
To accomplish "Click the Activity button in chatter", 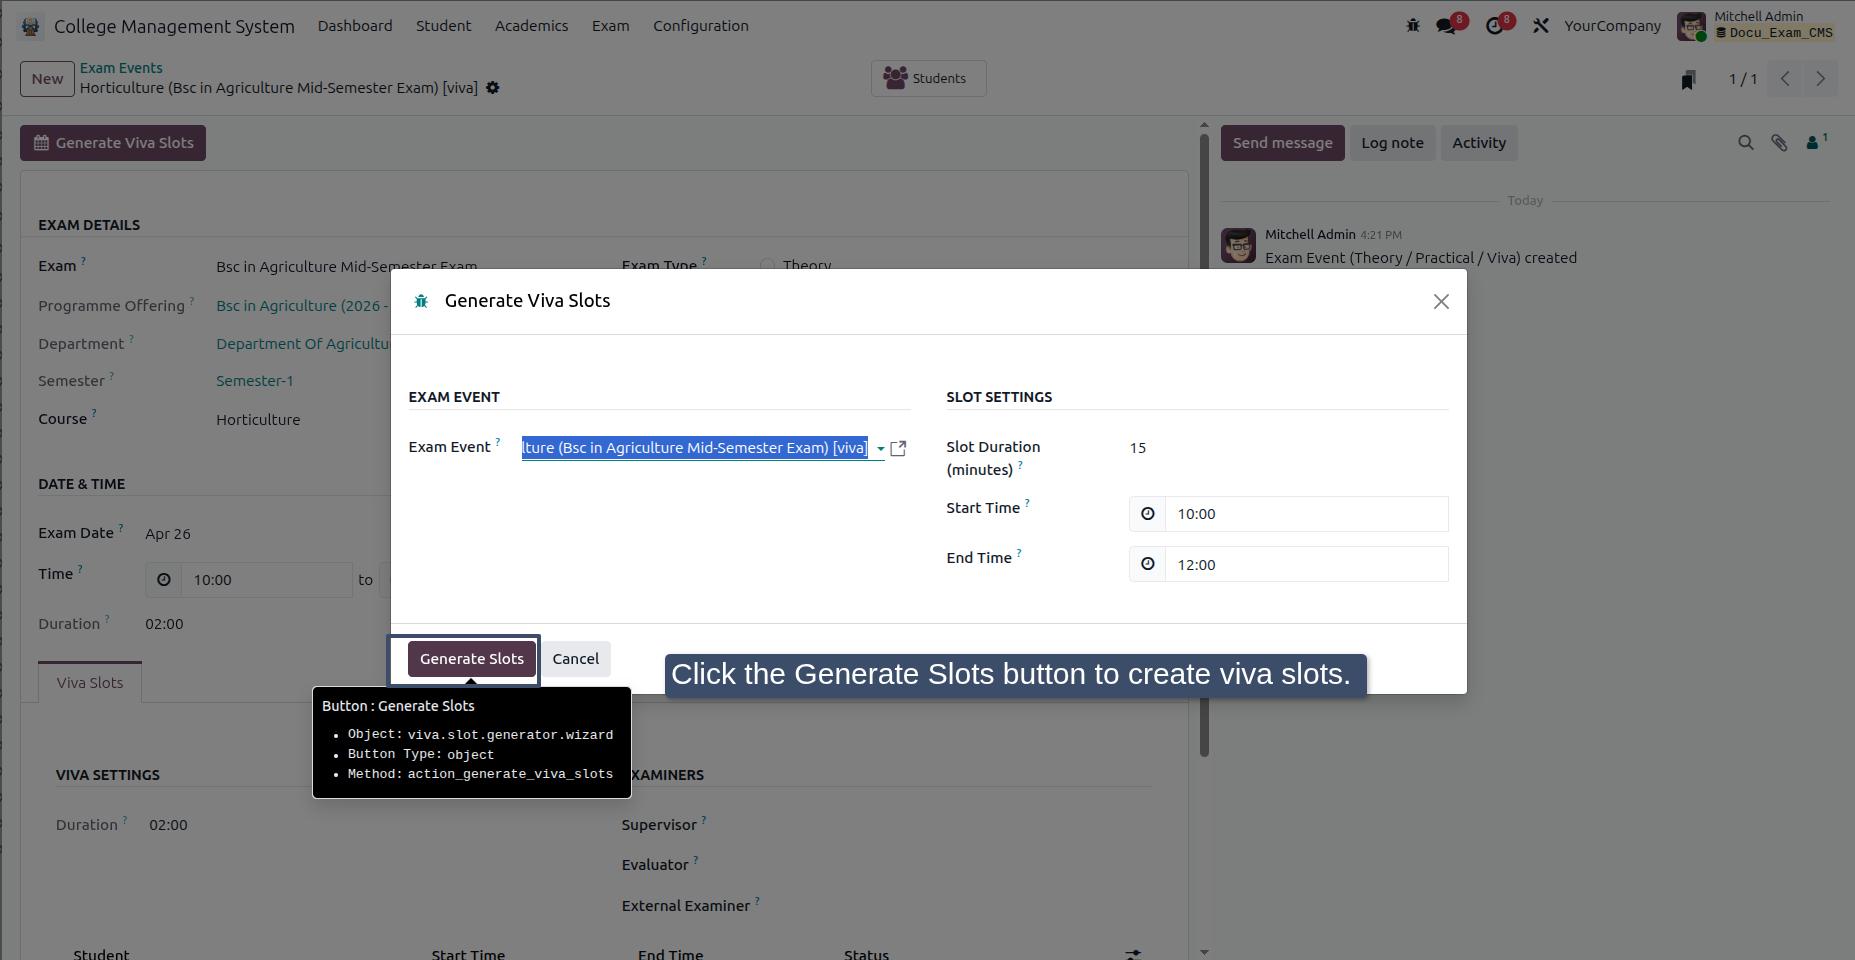I will click(1479, 143).
